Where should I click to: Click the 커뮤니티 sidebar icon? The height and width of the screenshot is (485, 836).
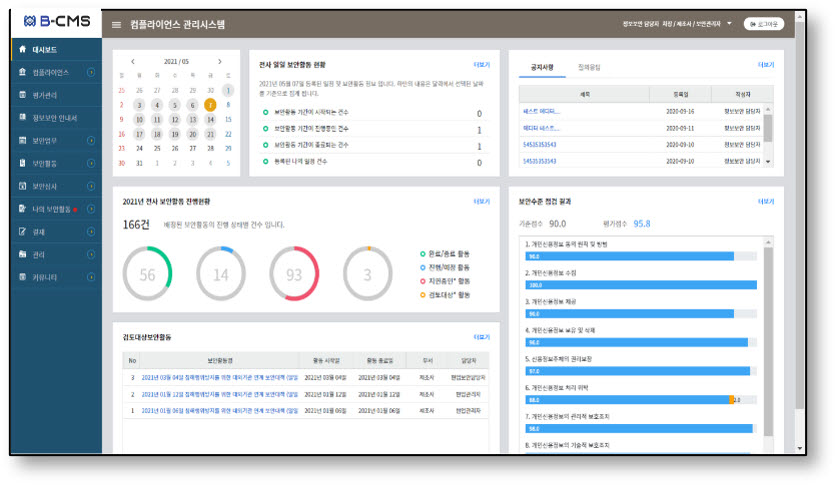click(22, 277)
